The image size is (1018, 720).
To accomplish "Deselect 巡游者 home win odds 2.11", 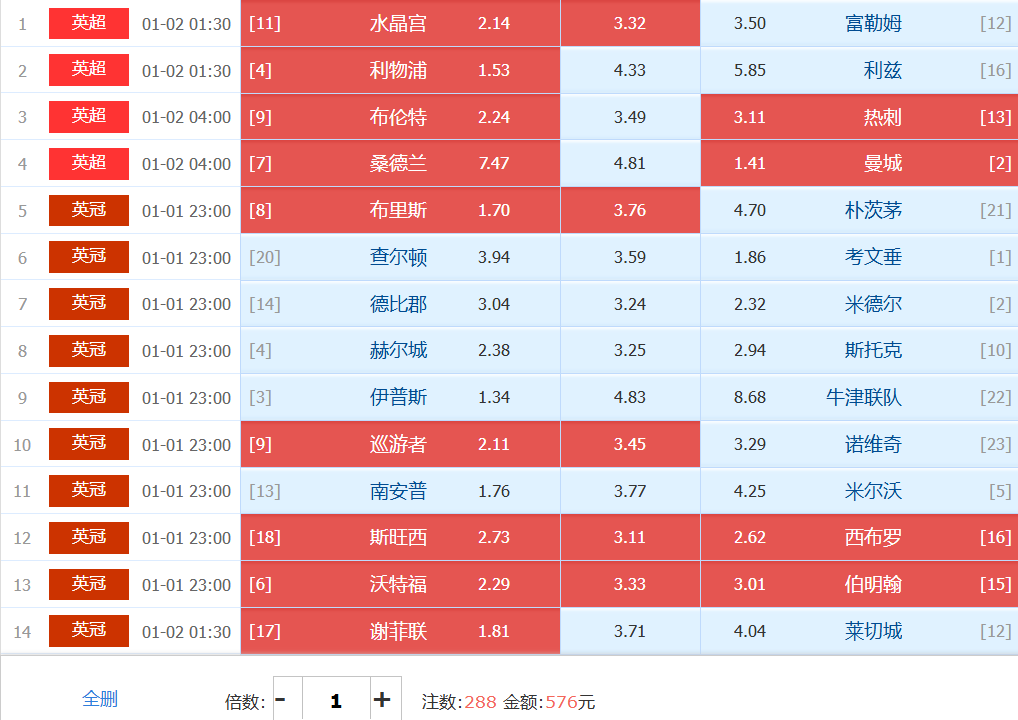I will (x=400, y=445).
